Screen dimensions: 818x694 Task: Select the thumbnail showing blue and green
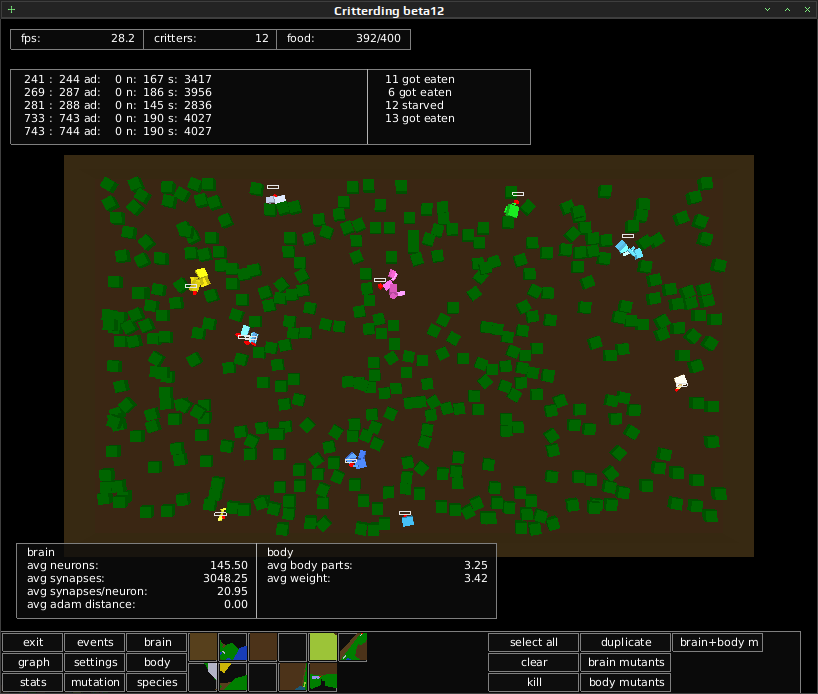click(x=233, y=647)
